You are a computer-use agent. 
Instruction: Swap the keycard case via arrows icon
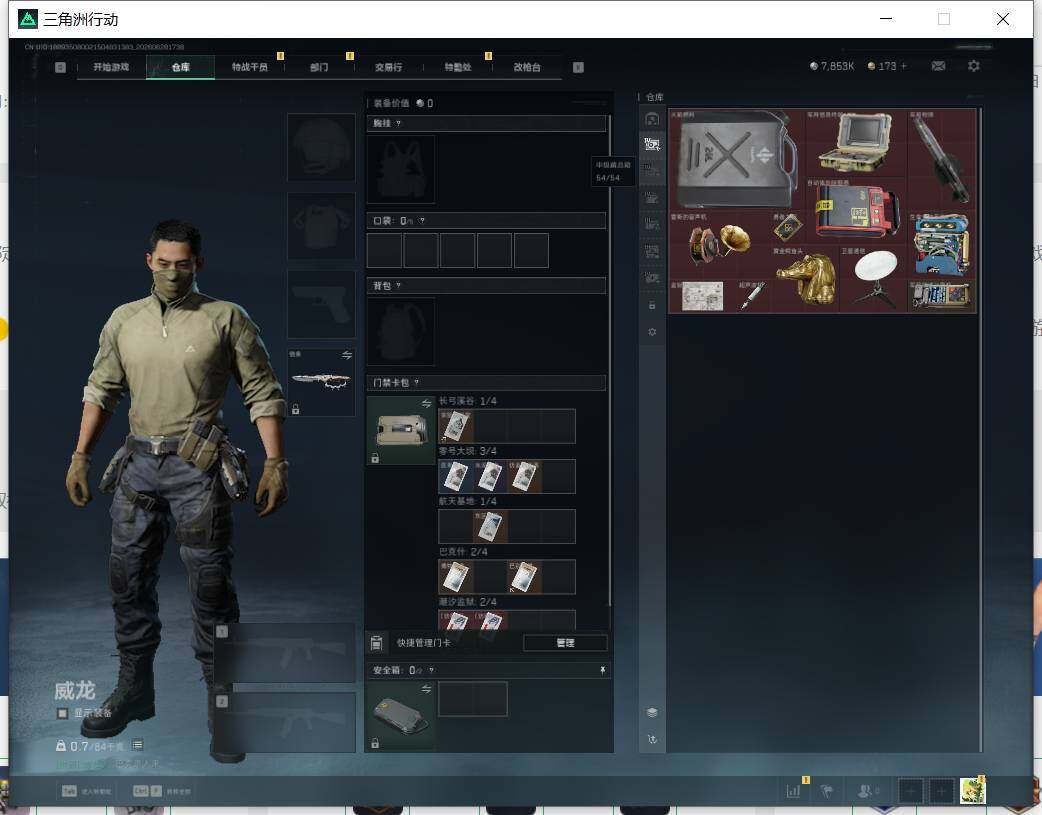pos(426,404)
